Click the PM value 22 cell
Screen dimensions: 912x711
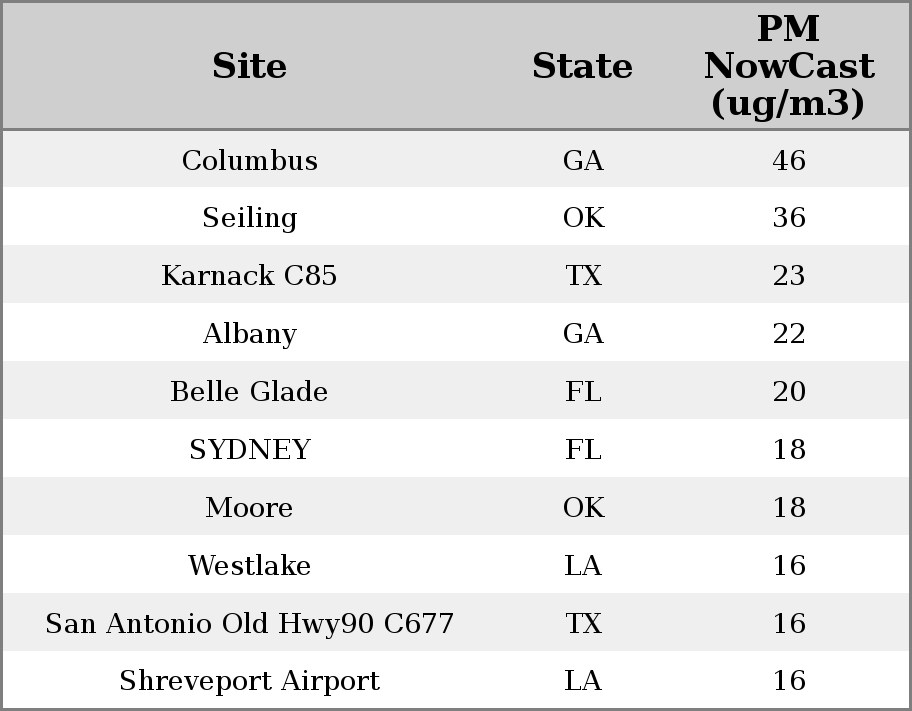pos(788,333)
